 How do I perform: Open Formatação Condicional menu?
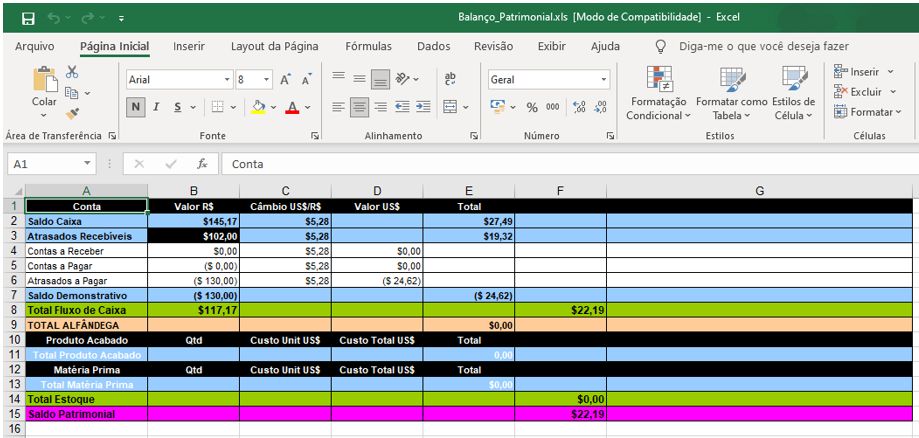pos(659,94)
